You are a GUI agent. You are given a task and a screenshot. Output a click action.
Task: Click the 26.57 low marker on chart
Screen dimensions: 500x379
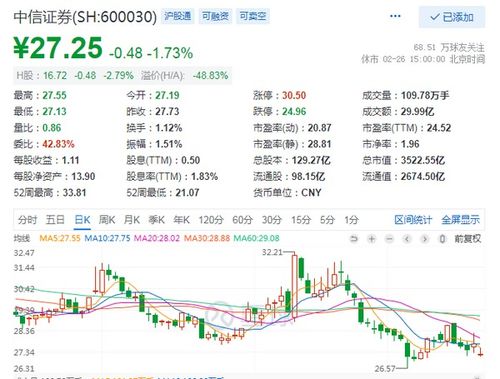385,369
